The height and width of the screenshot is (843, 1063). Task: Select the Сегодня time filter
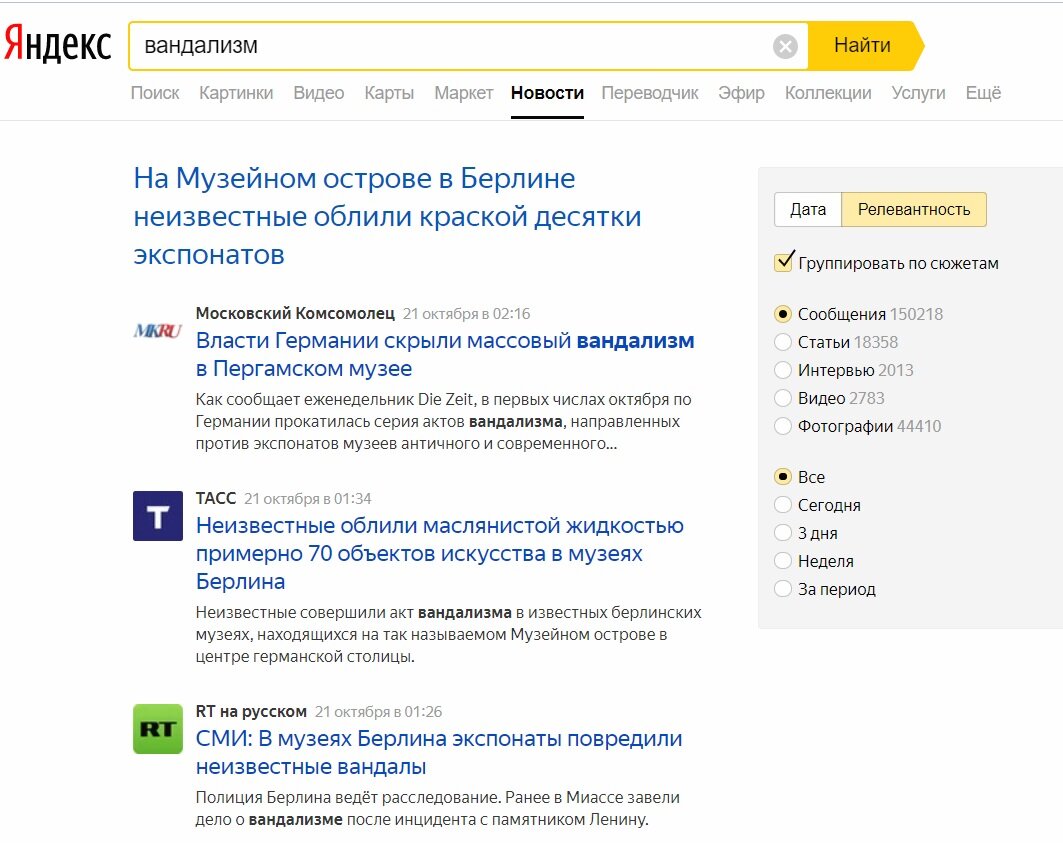click(783, 505)
